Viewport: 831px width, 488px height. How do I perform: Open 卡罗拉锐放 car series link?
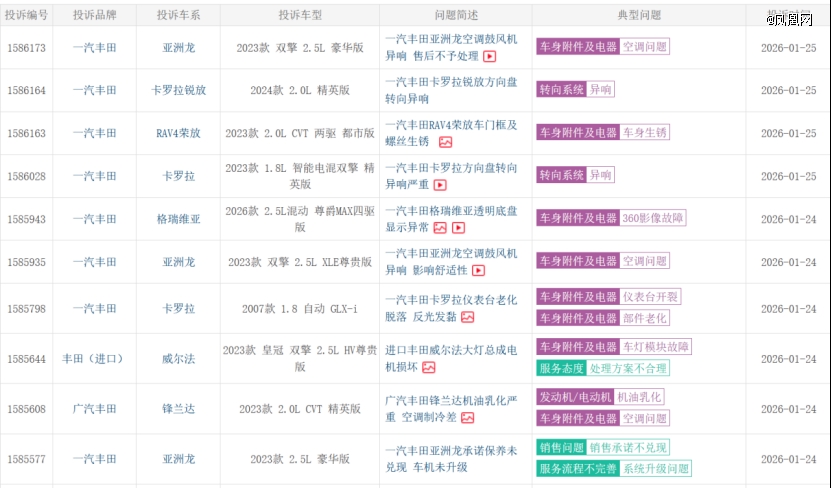[179, 90]
